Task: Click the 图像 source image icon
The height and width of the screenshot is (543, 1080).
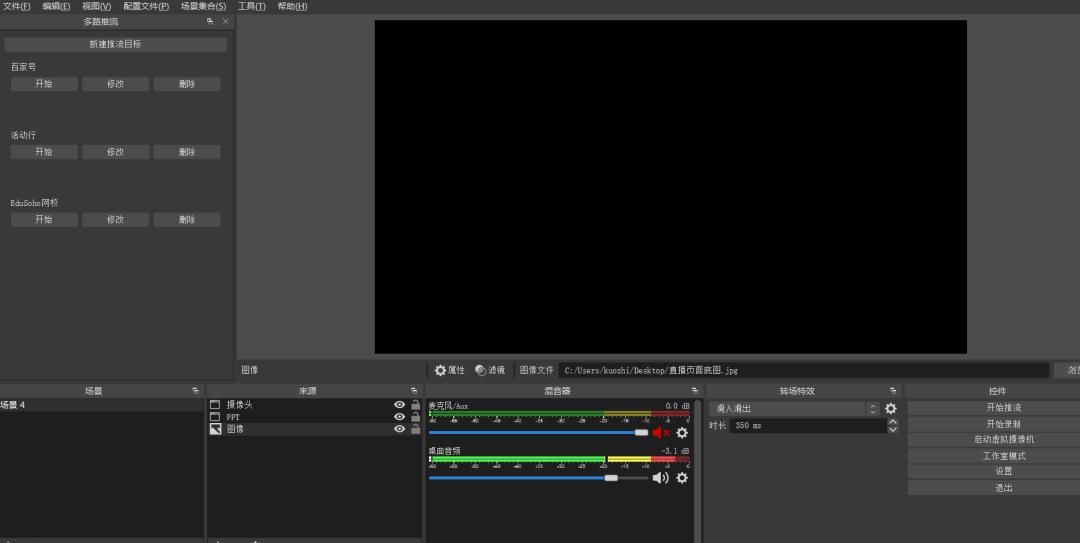Action: [215, 429]
